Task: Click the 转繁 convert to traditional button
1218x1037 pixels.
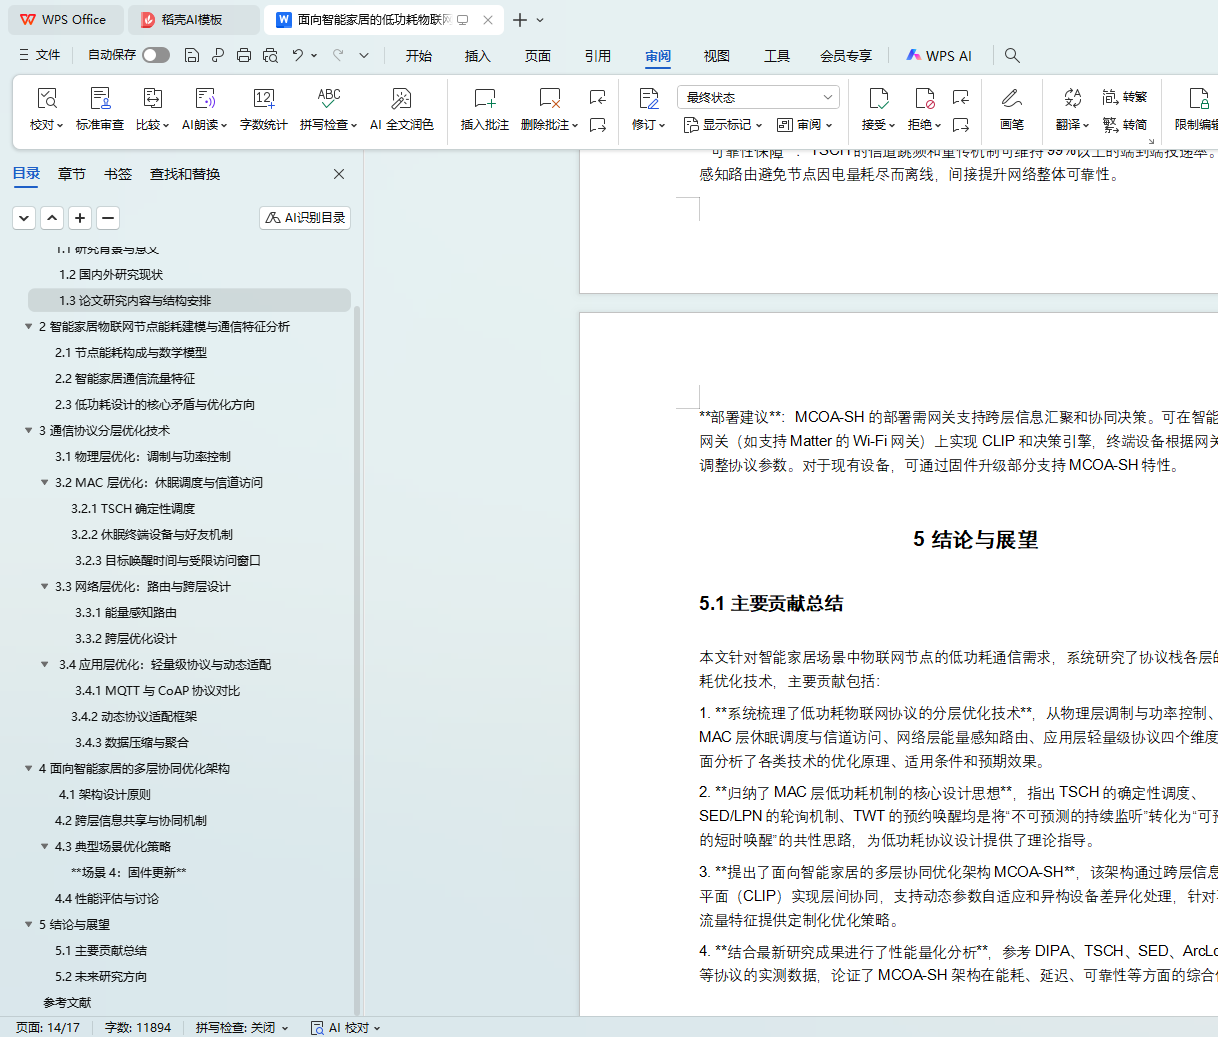Action: [x=1125, y=97]
